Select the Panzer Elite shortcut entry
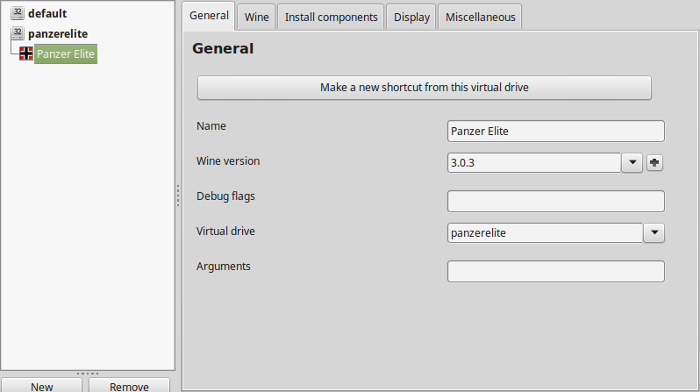This screenshot has width=700, height=392. click(x=66, y=54)
